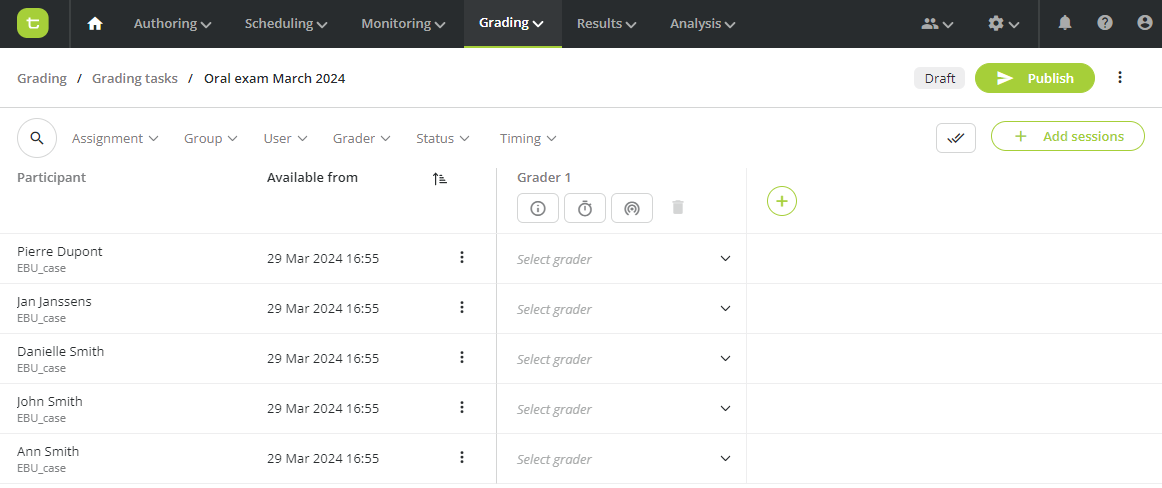Toggle sort order on Available from
Viewport: 1162px width, 488px height.
(439, 178)
